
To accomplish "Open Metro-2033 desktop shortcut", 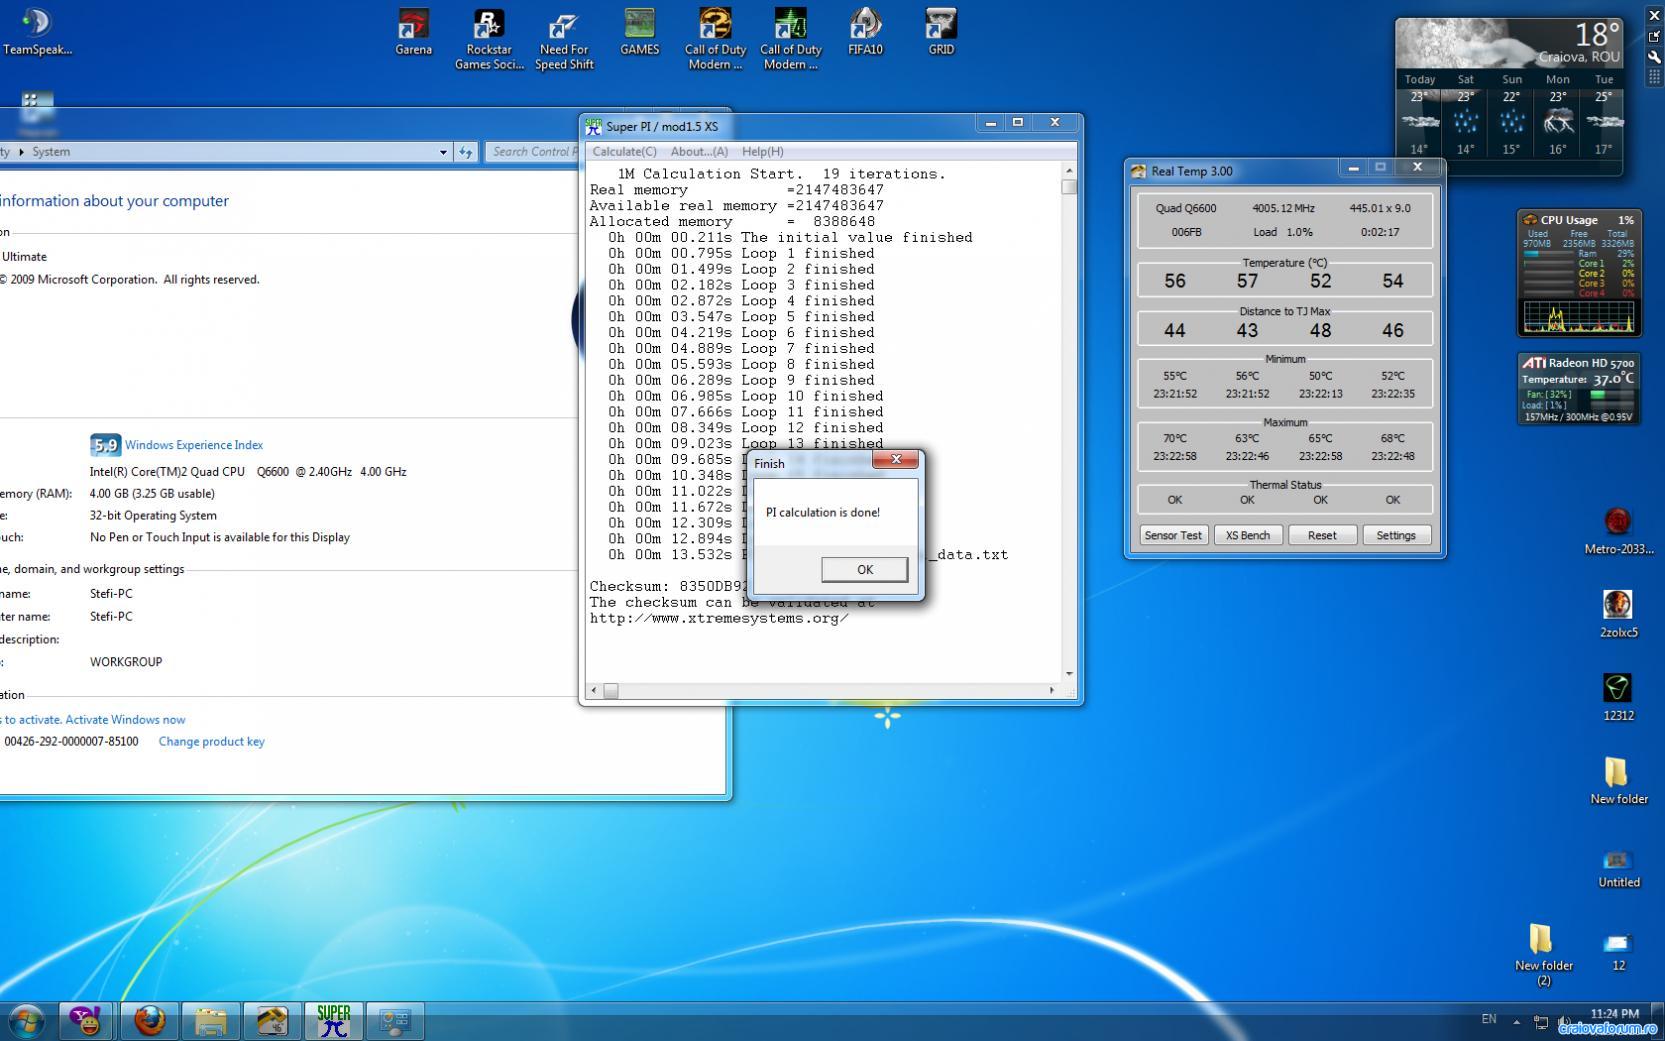I will pyautogui.click(x=1618, y=531).
